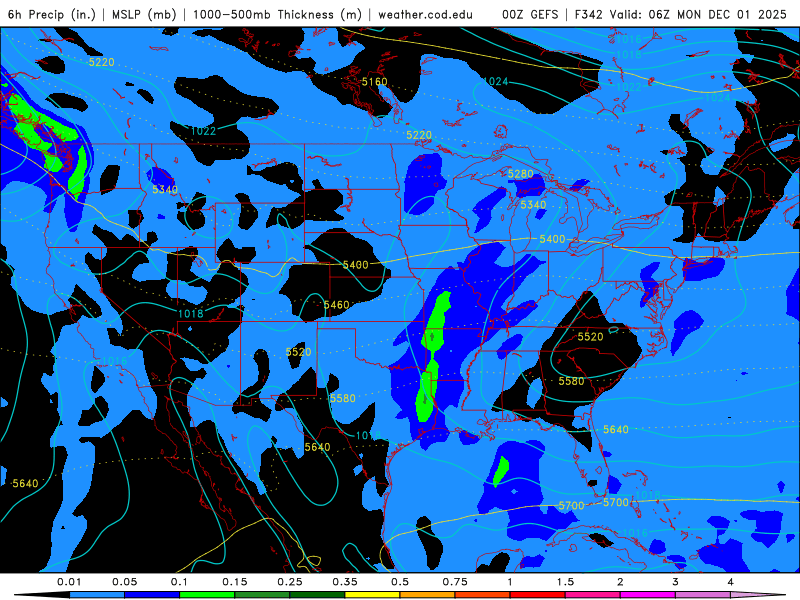The height and width of the screenshot is (600, 800).
Task: Click the 0.75 legend value
Action: 455,582
